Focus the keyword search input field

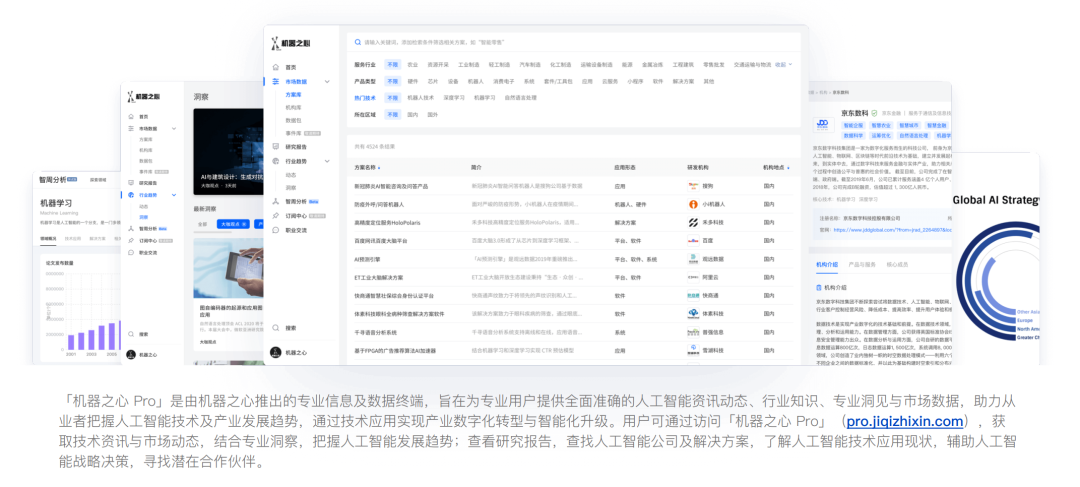[x=573, y=42]
